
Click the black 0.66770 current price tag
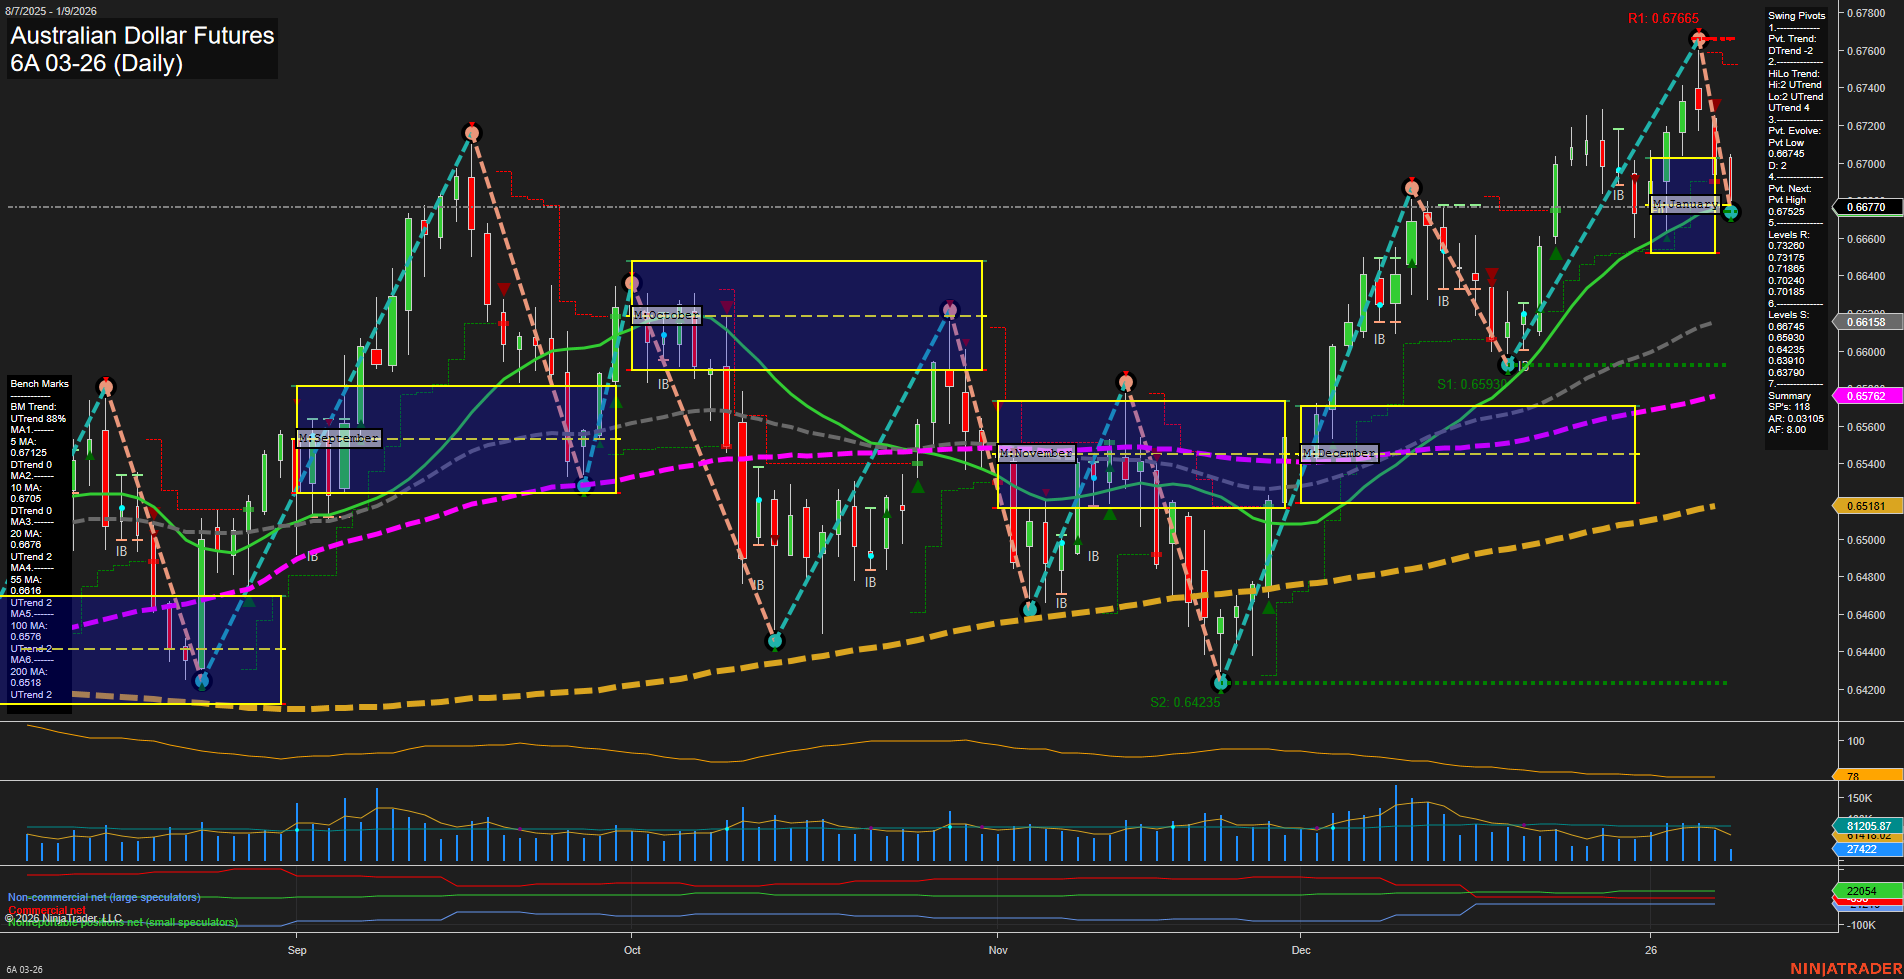tap(1866, 207)
